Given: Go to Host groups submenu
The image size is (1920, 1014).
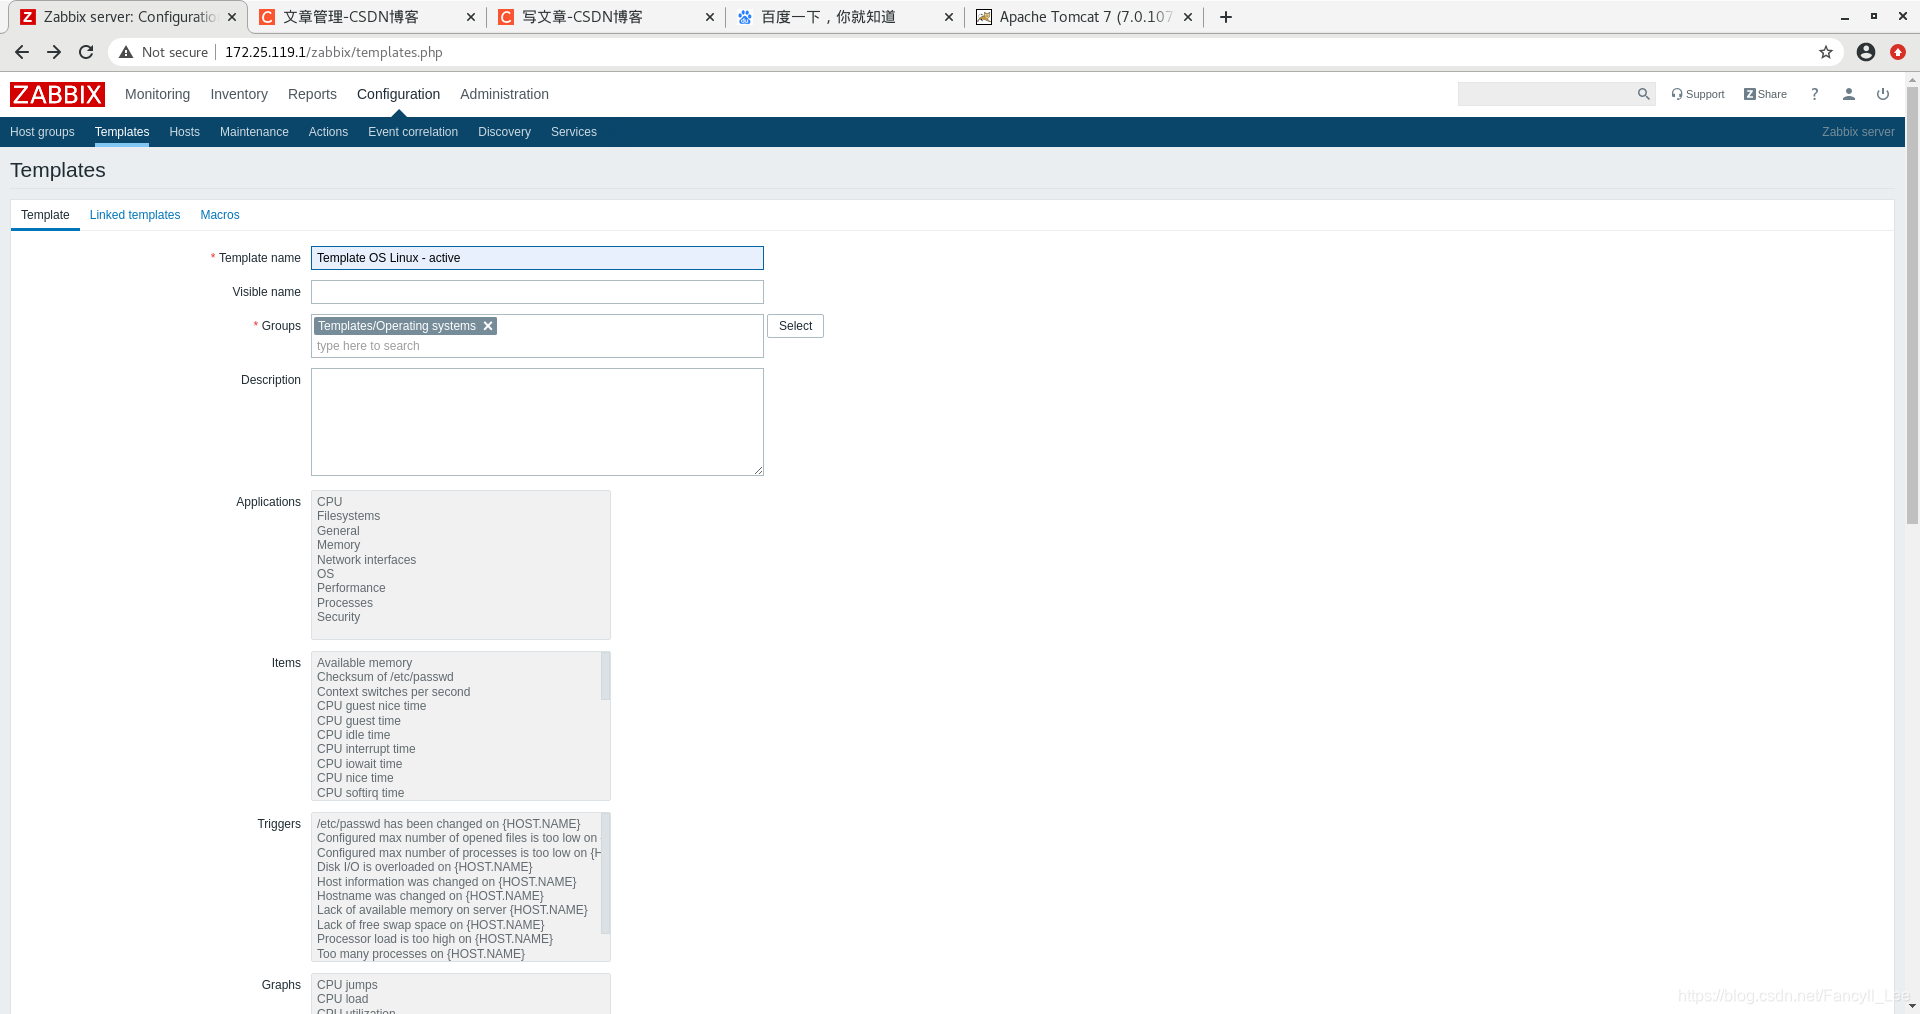Looking at the screenshot, I should tap(42, 132).
